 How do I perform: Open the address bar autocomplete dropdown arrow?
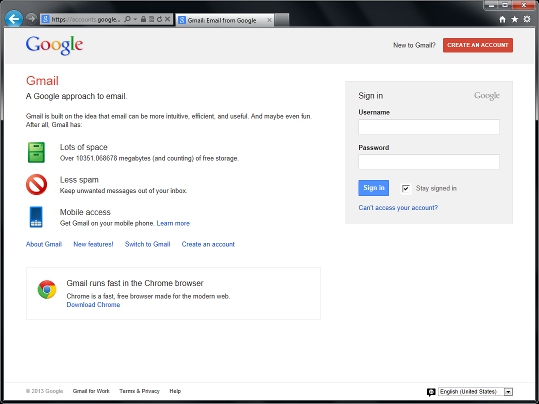point(135,19)
